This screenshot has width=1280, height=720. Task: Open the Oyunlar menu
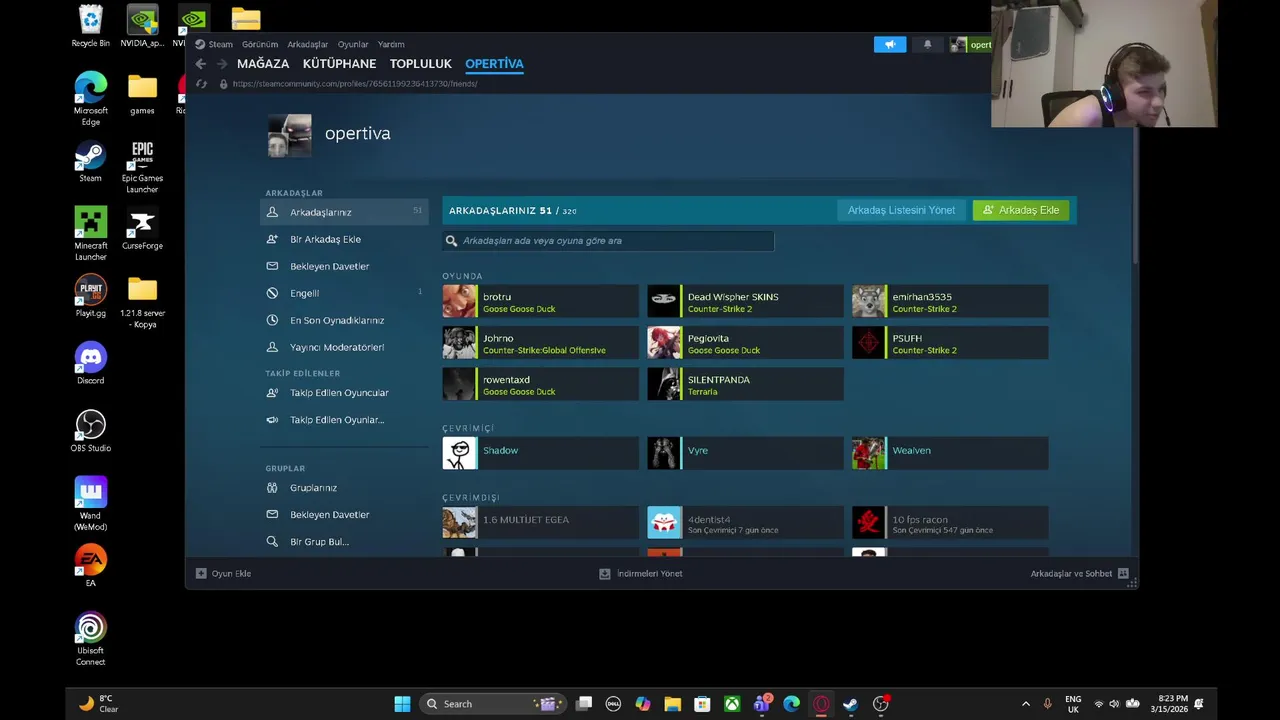pos(353,44)
